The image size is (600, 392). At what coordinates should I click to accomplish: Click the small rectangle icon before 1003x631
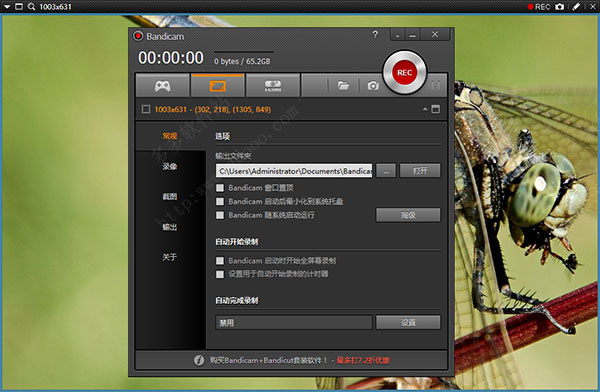click(x=146, y=109)
